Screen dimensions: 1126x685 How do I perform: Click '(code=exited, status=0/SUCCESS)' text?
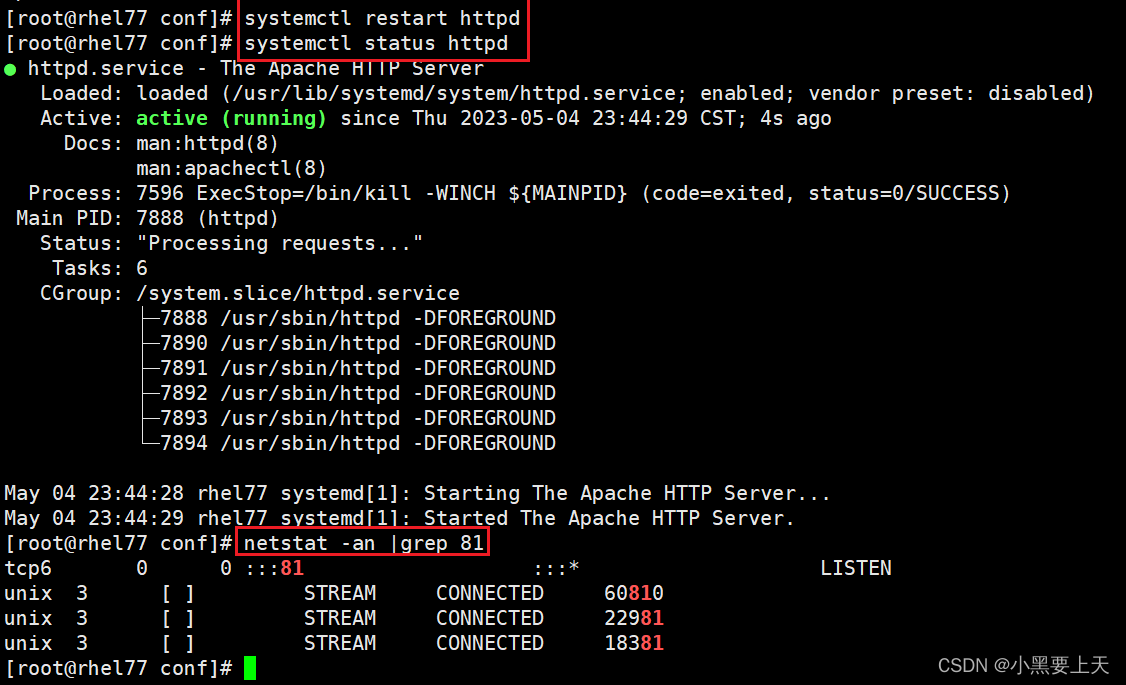pyautogui.click(x=826, y=193)
